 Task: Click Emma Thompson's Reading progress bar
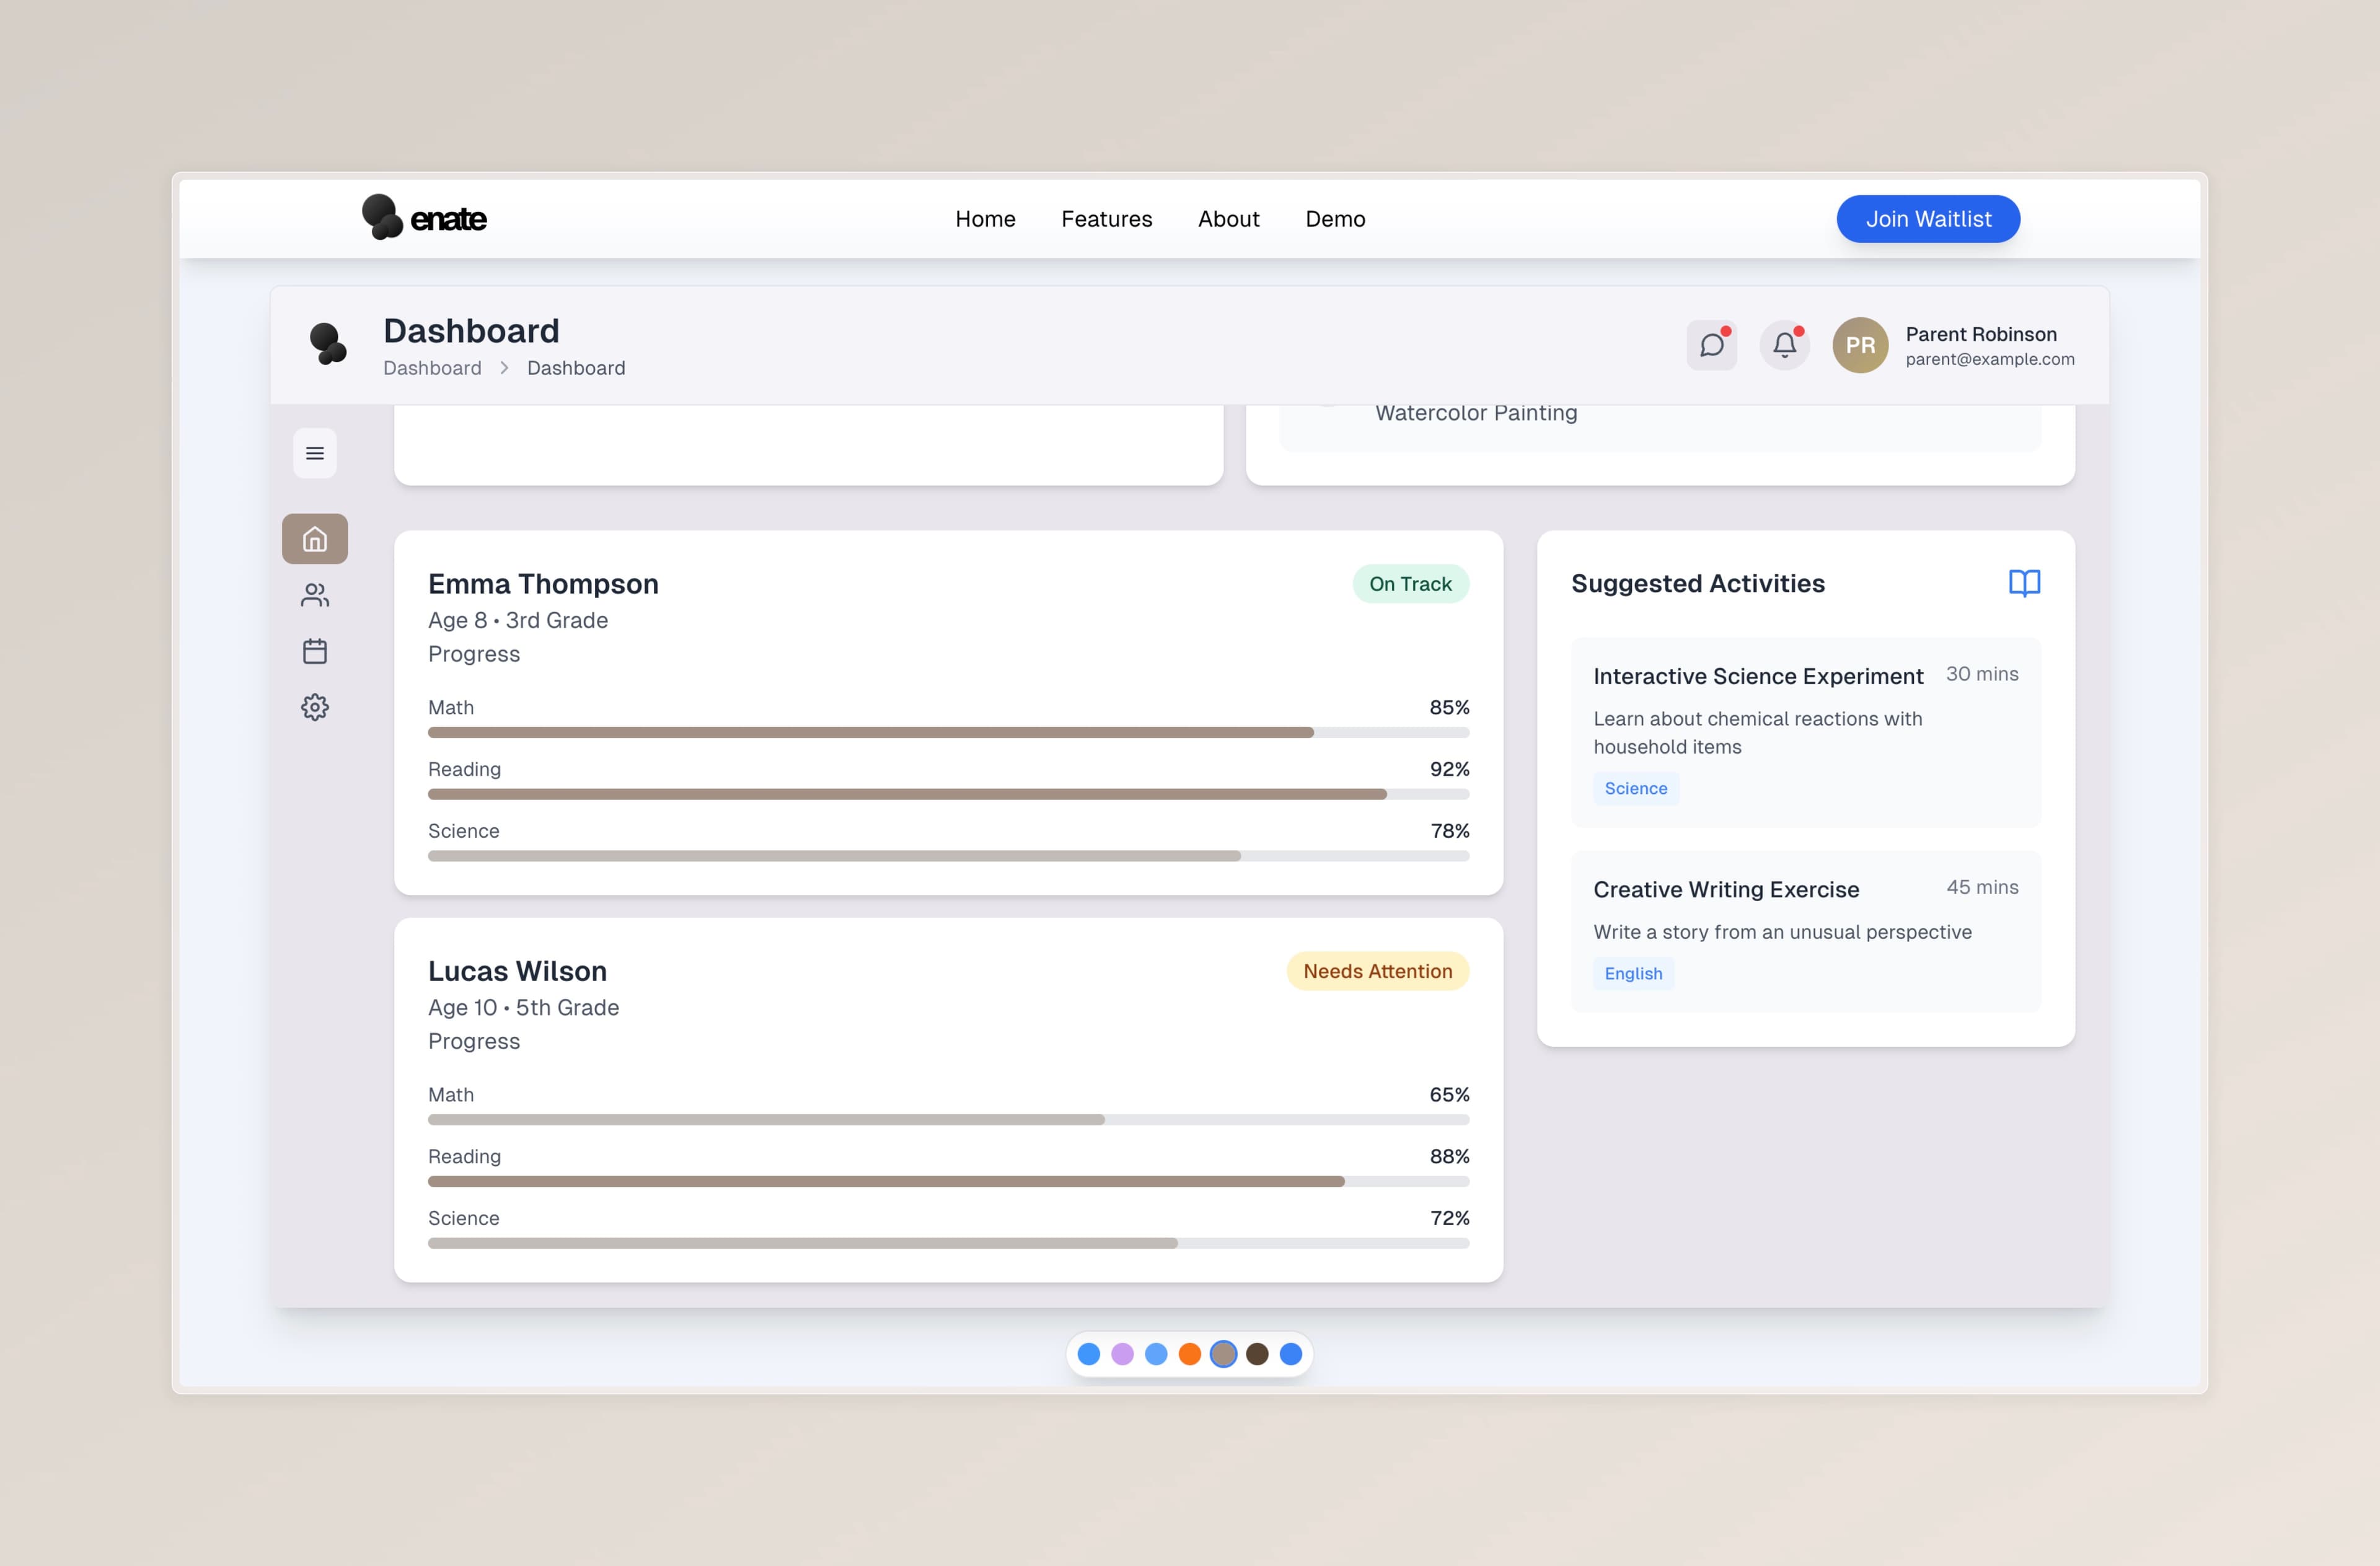click(948, 795)
